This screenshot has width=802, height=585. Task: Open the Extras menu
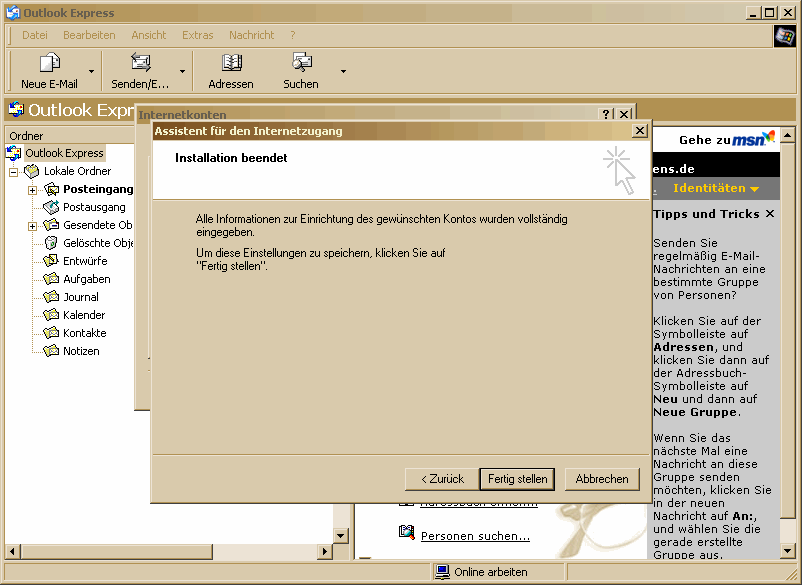coord(198,35)
